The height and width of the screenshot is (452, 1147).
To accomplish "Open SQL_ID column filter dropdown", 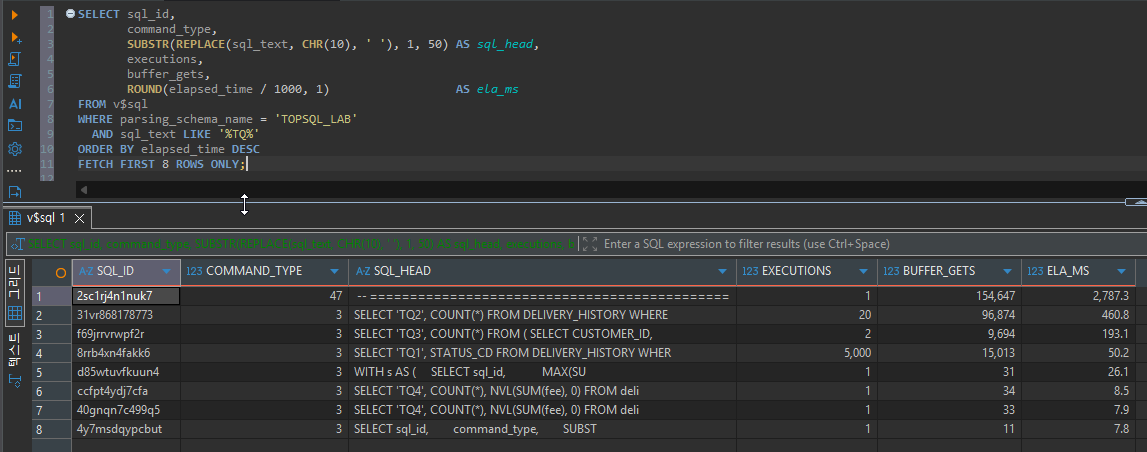I will point(166,271).
